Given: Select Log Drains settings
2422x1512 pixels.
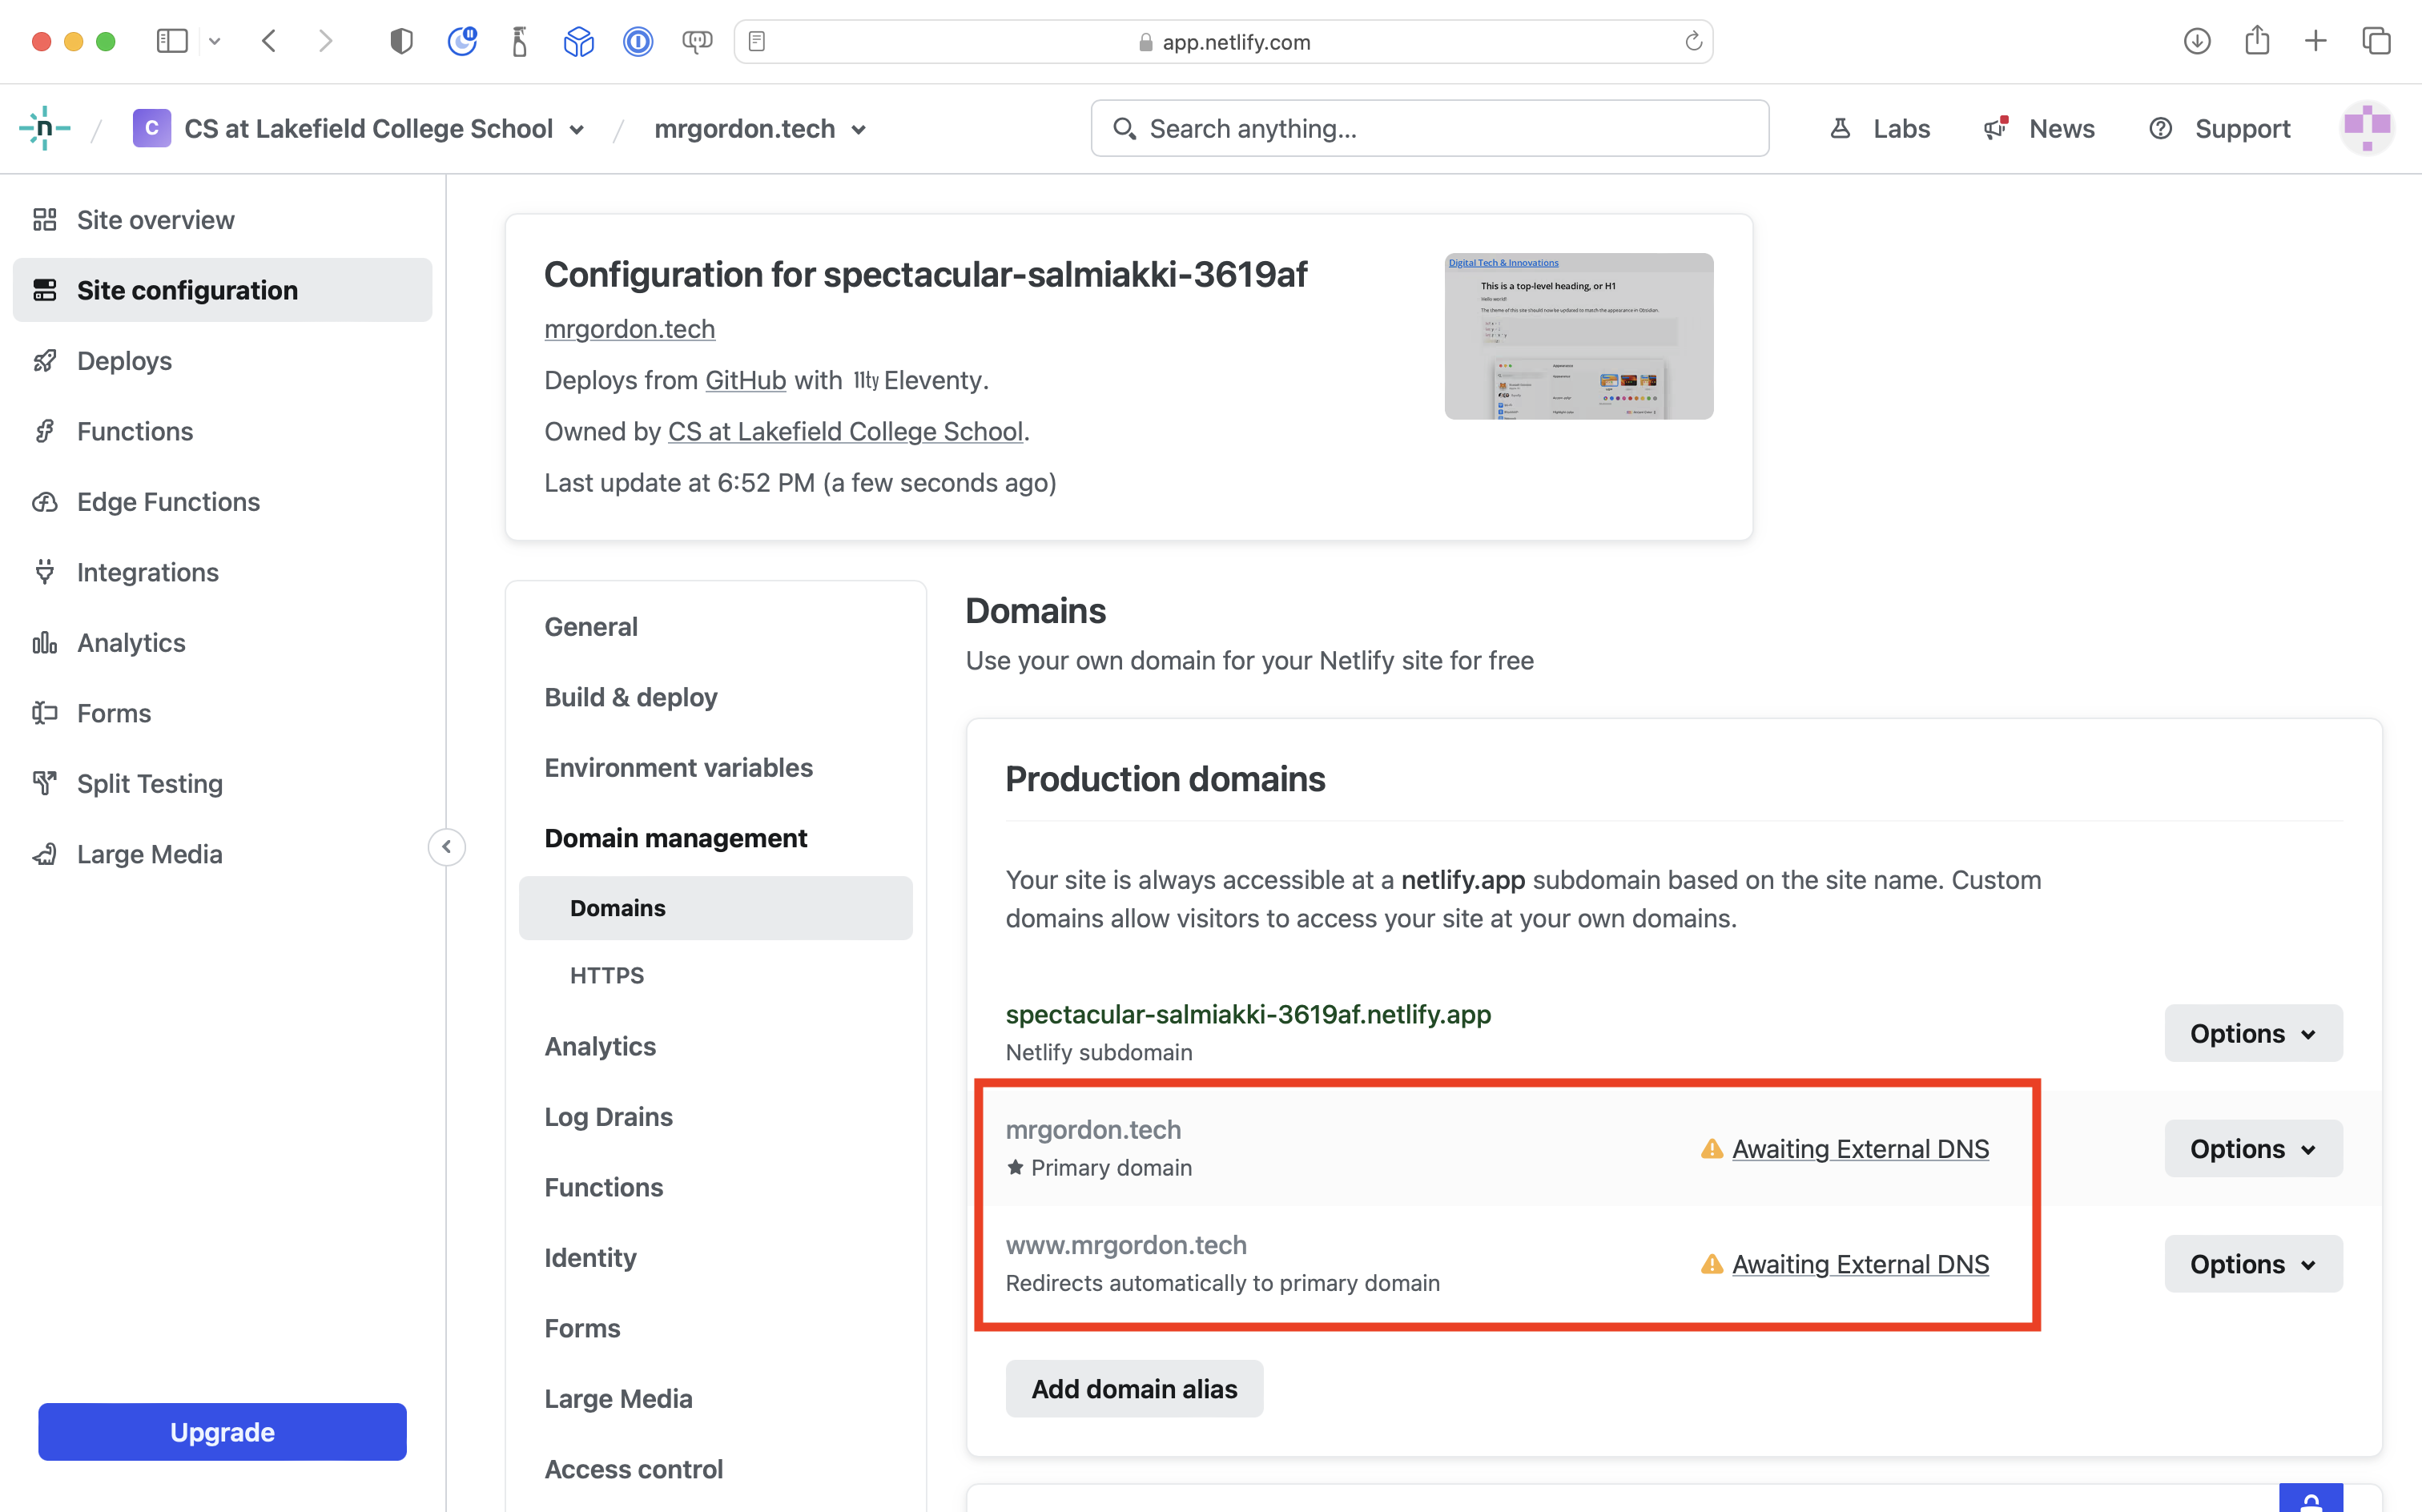Looking at the screenshot, I should click(608, 1117).
